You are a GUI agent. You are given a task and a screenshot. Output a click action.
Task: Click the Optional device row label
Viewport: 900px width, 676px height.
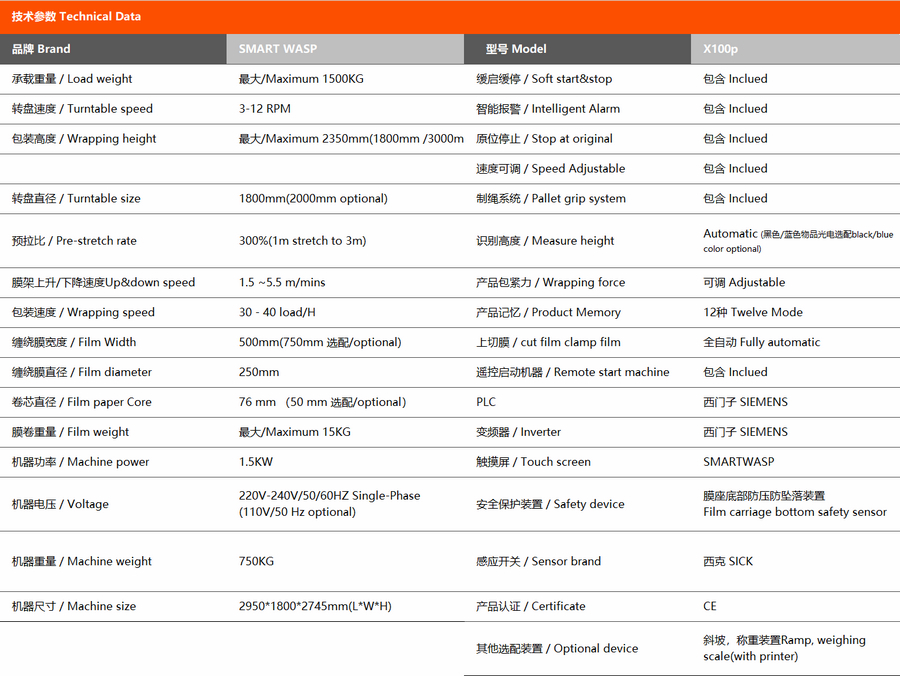tap(557, 649)
